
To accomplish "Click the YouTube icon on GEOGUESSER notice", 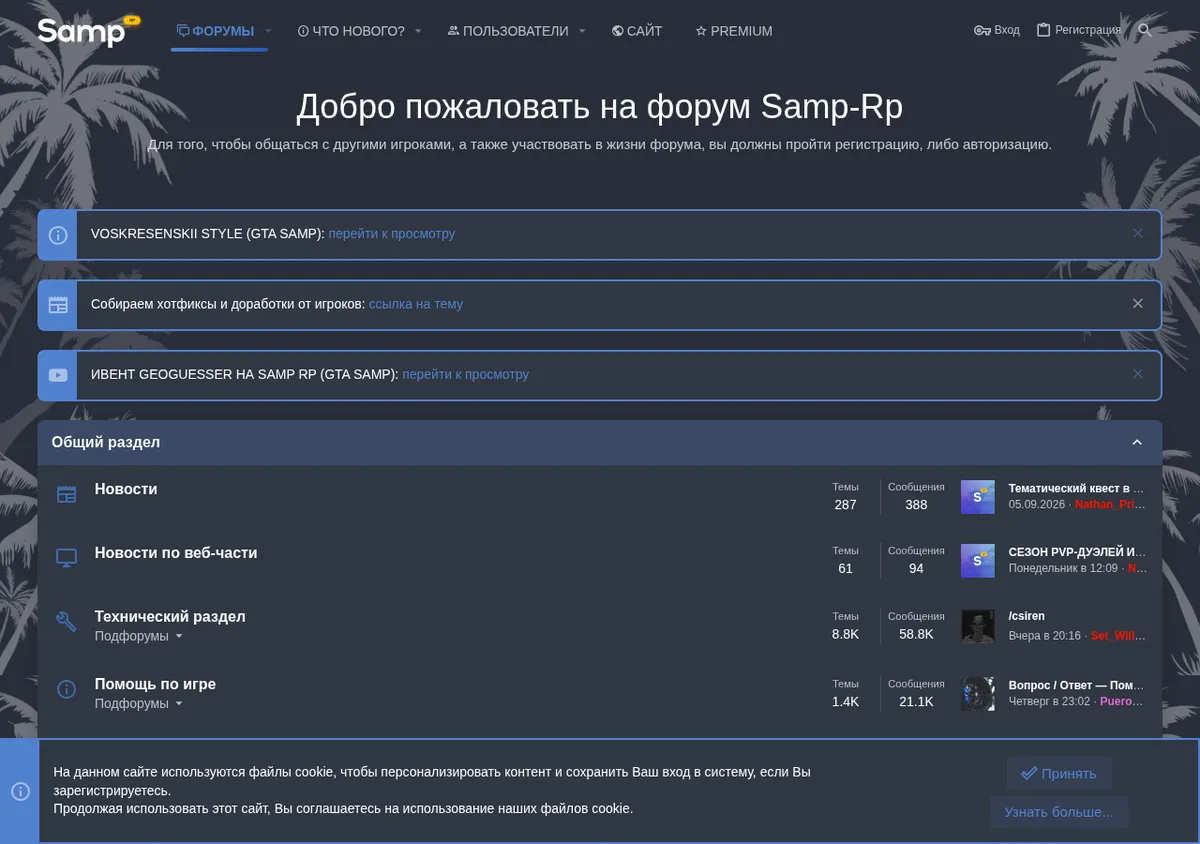I will point(58,375).
